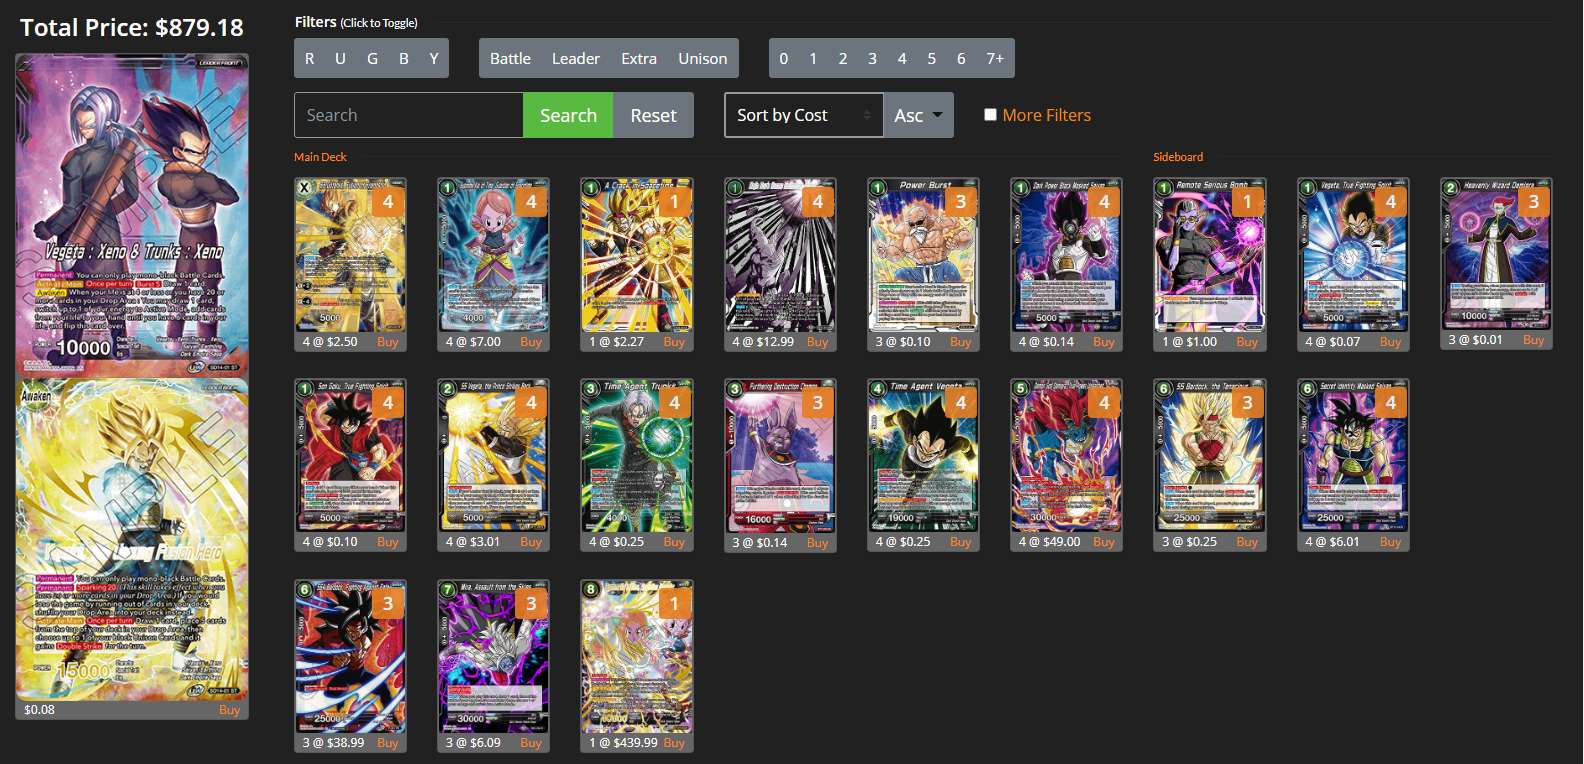Filter by cost 4
Screen dimensions: 1584x764
click(x=902, y=59)
